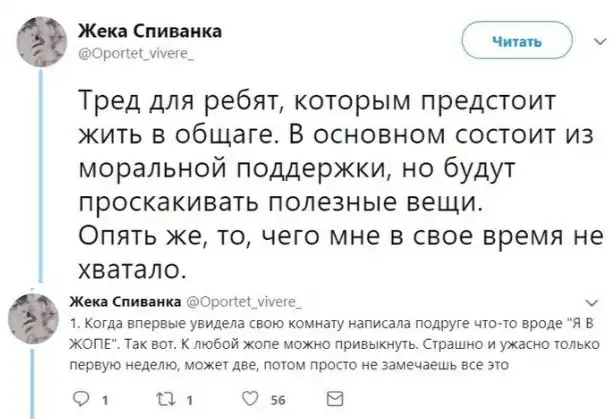Screen dimensions: 612x419
Task: Open bold Жека Спиванка name at top
Action: [150, 32]
